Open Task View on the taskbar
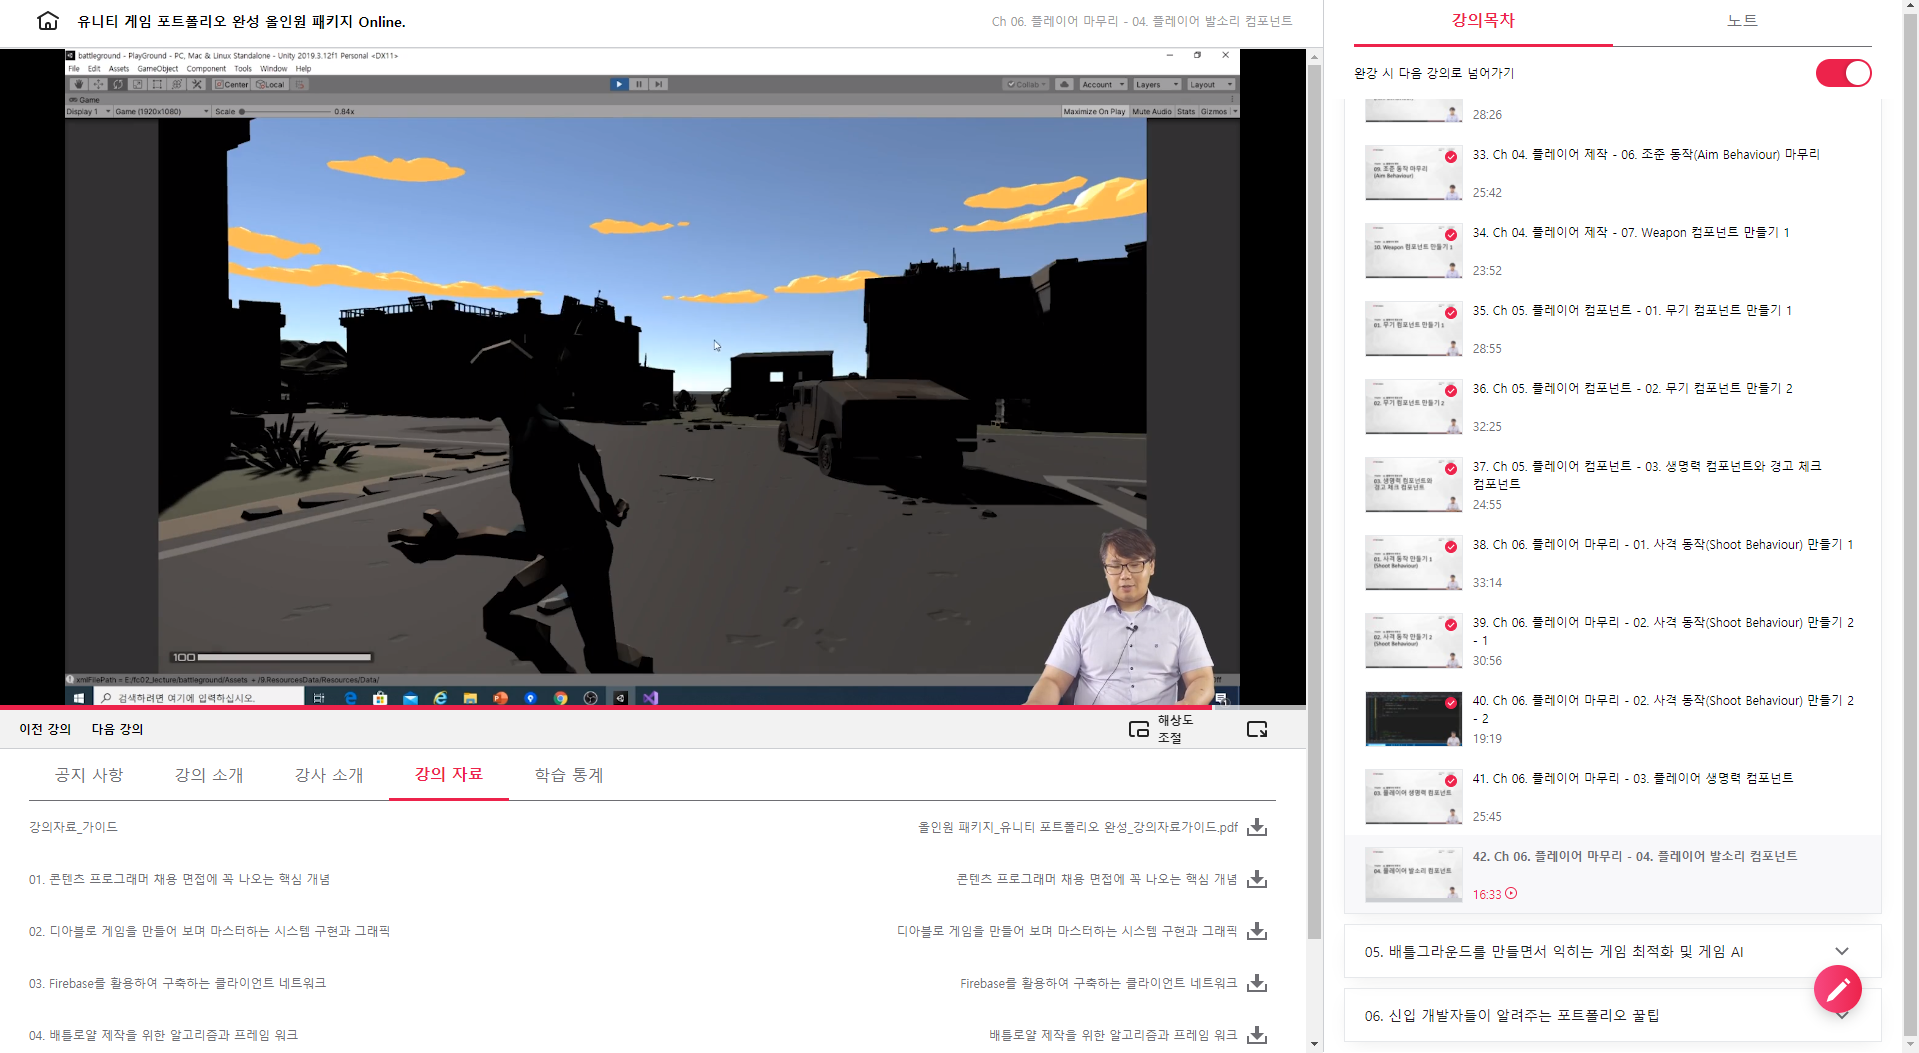The image size is (1919, 1053). (319, 698)
